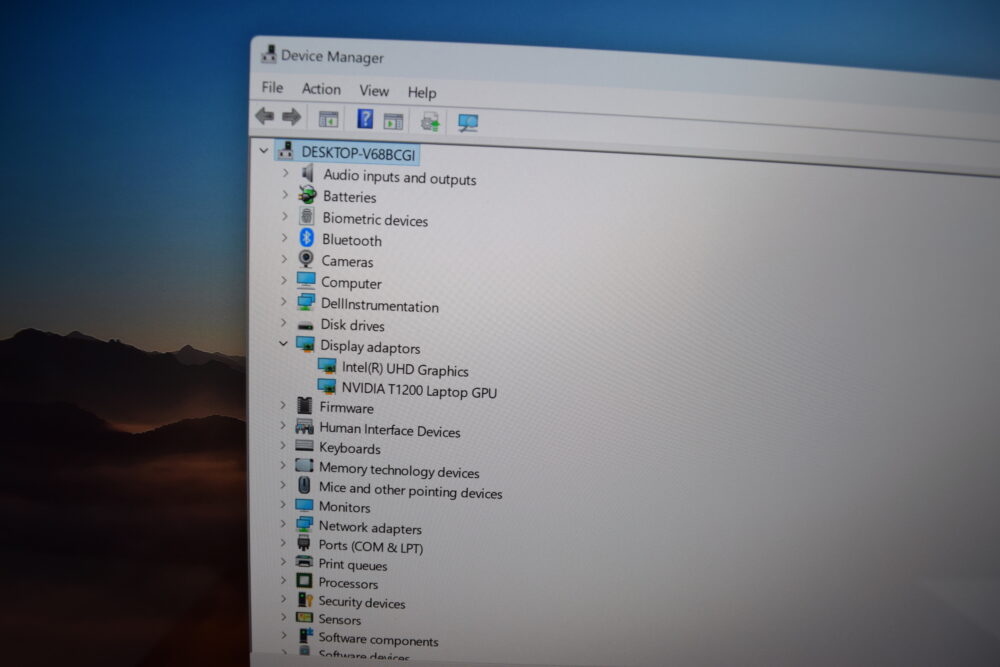Click the Sensors category icon

pos(304,617)
